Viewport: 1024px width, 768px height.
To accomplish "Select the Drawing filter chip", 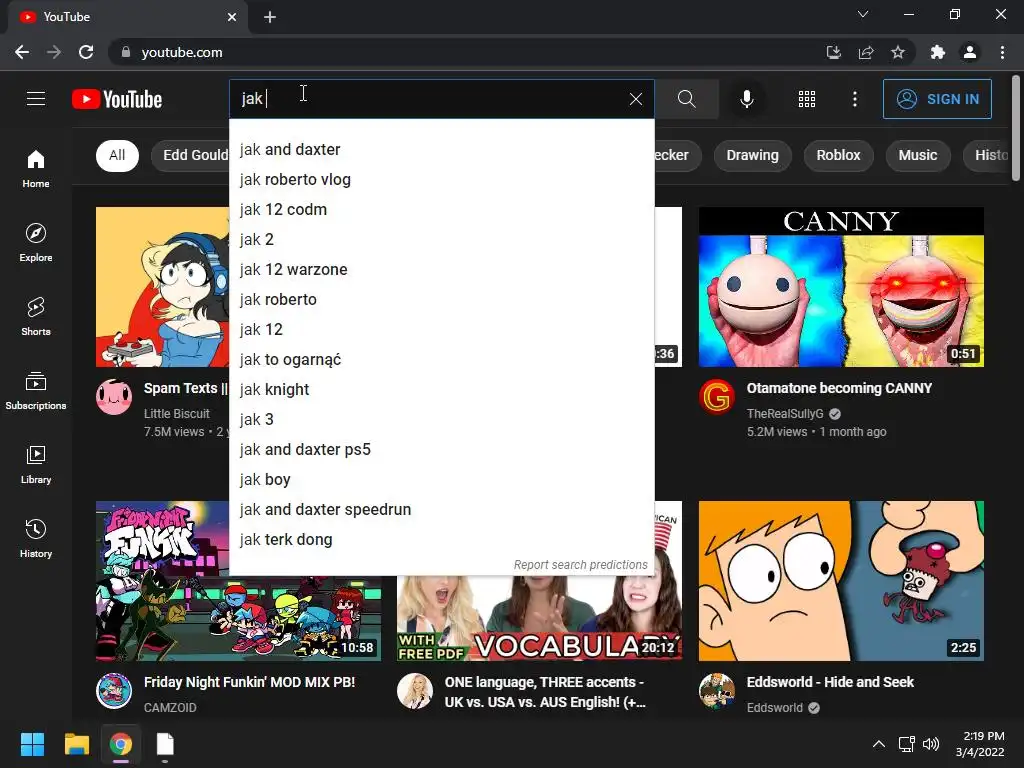I will coord(752,155).
